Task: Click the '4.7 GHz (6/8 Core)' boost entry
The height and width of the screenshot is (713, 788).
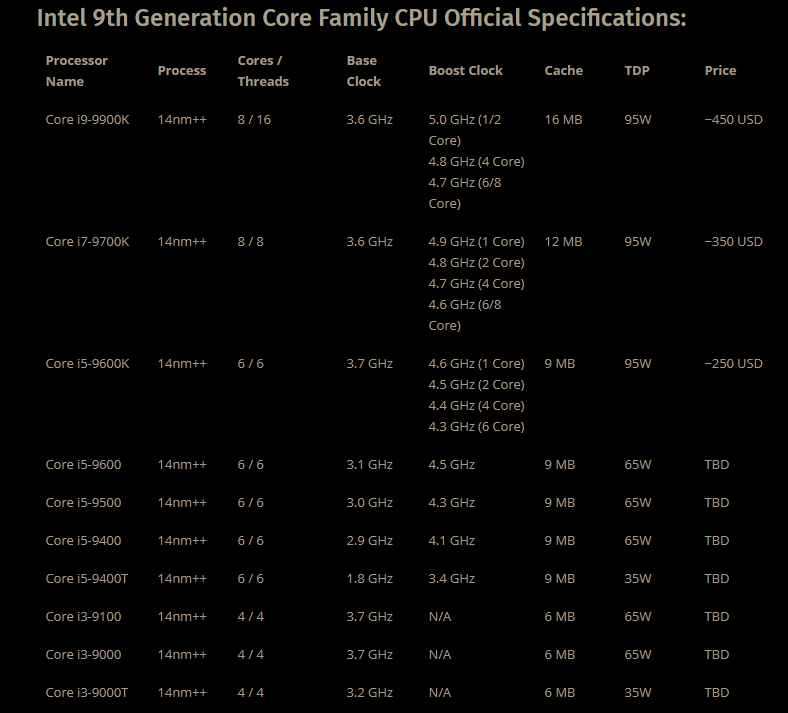Action: click(465, 193)
